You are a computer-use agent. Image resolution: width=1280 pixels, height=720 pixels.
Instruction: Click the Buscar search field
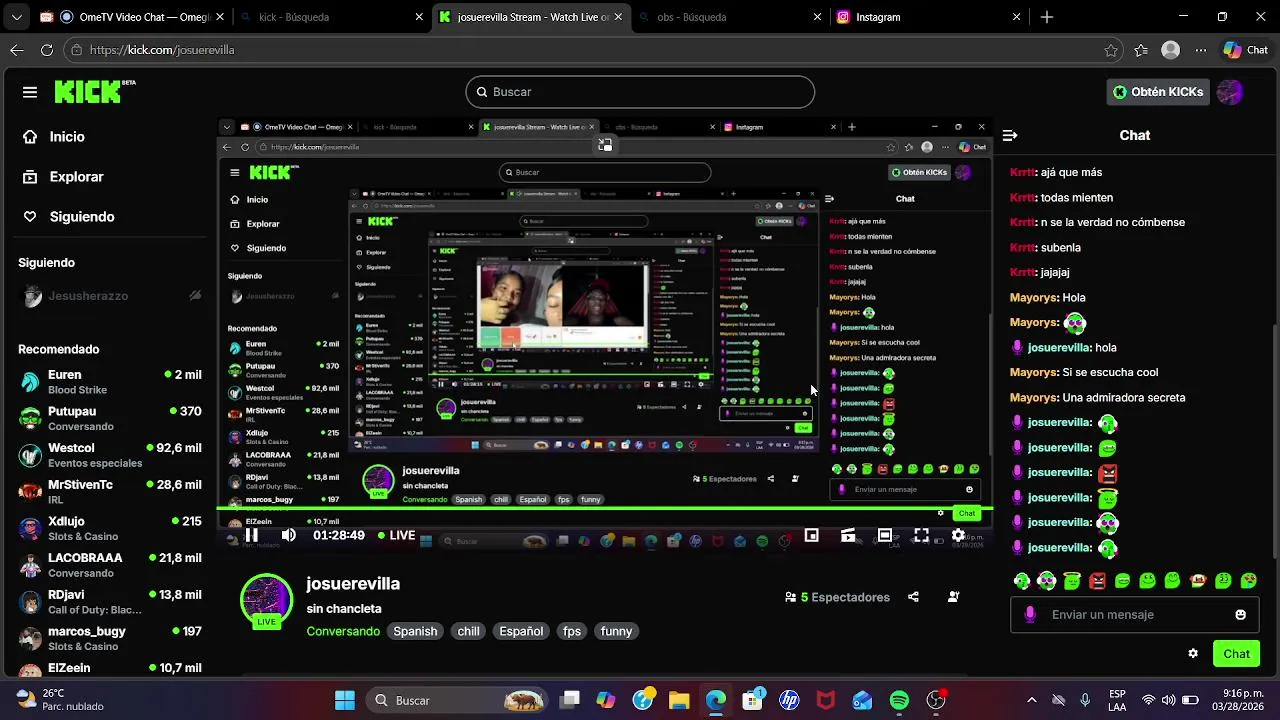point(640,92)
